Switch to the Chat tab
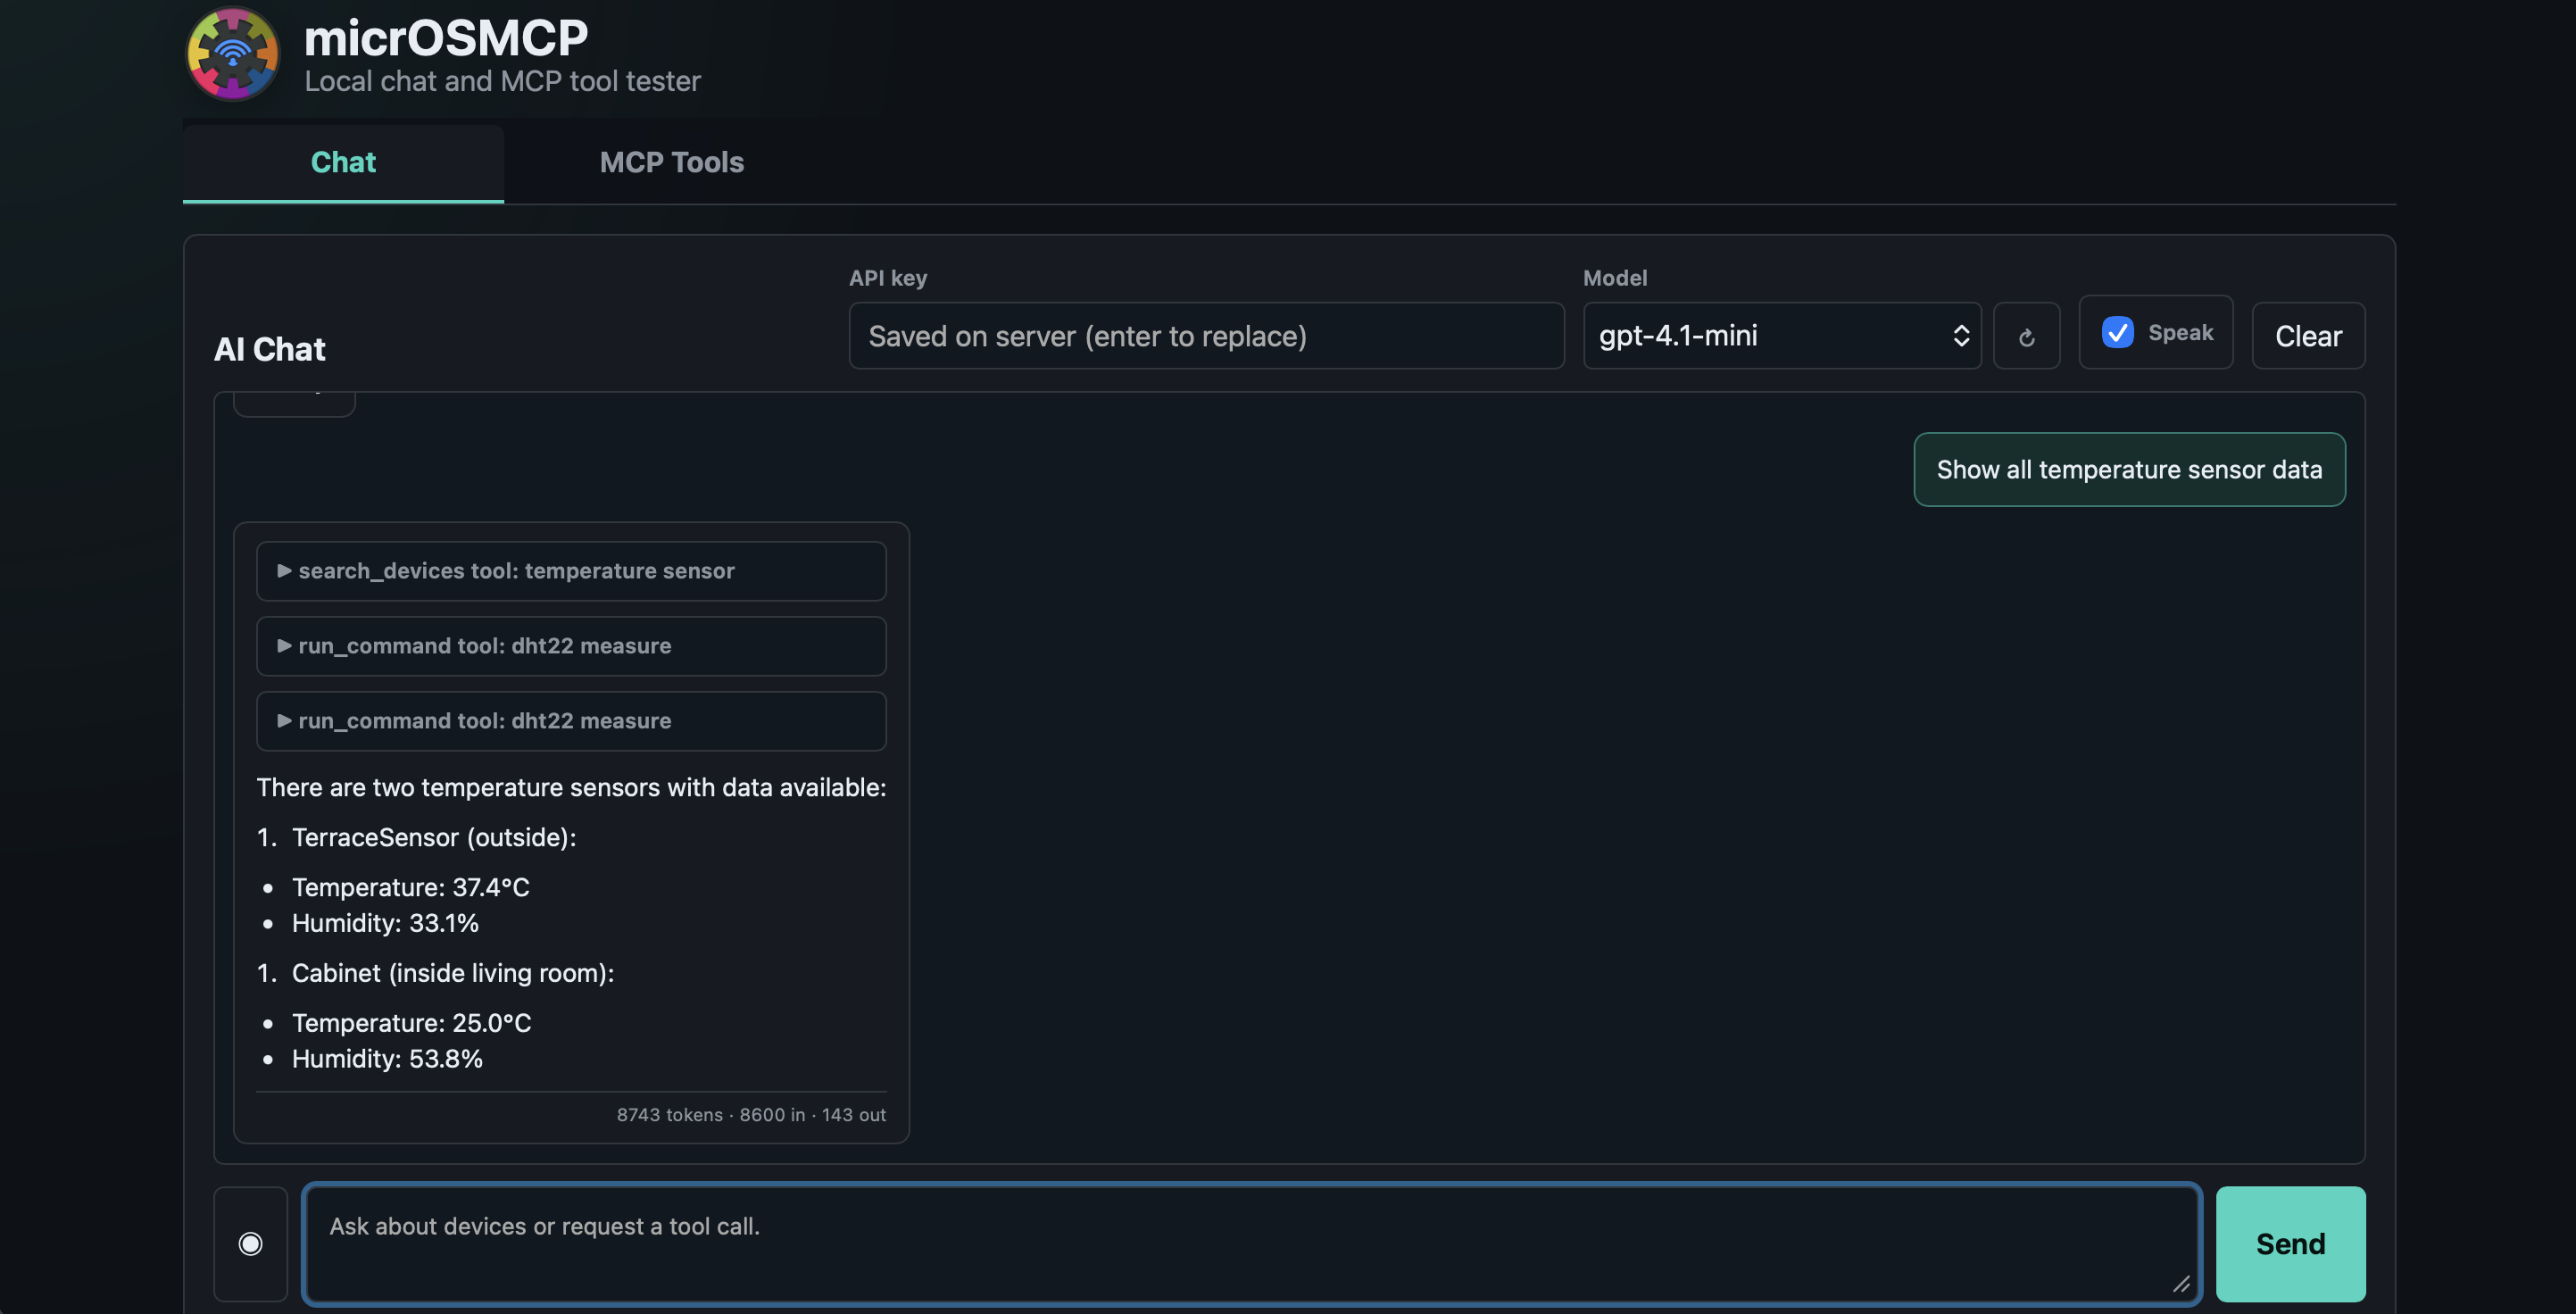Image resolution: width=2576 pixels, height=1314 pixels. click(x=343, y=162)
